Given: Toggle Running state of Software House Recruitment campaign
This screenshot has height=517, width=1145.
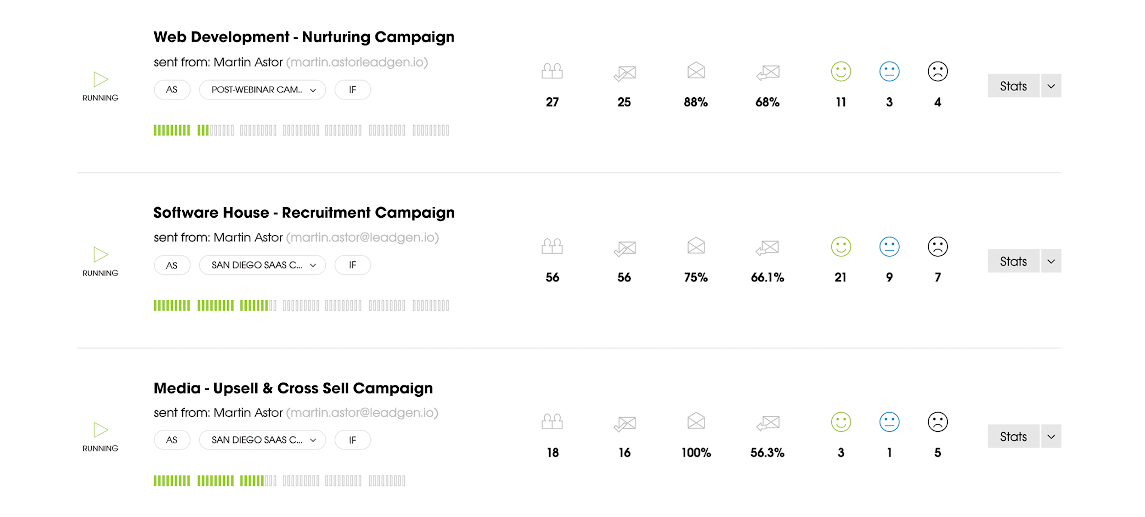Looking at the screenshot, I should [x=100, y=254].
